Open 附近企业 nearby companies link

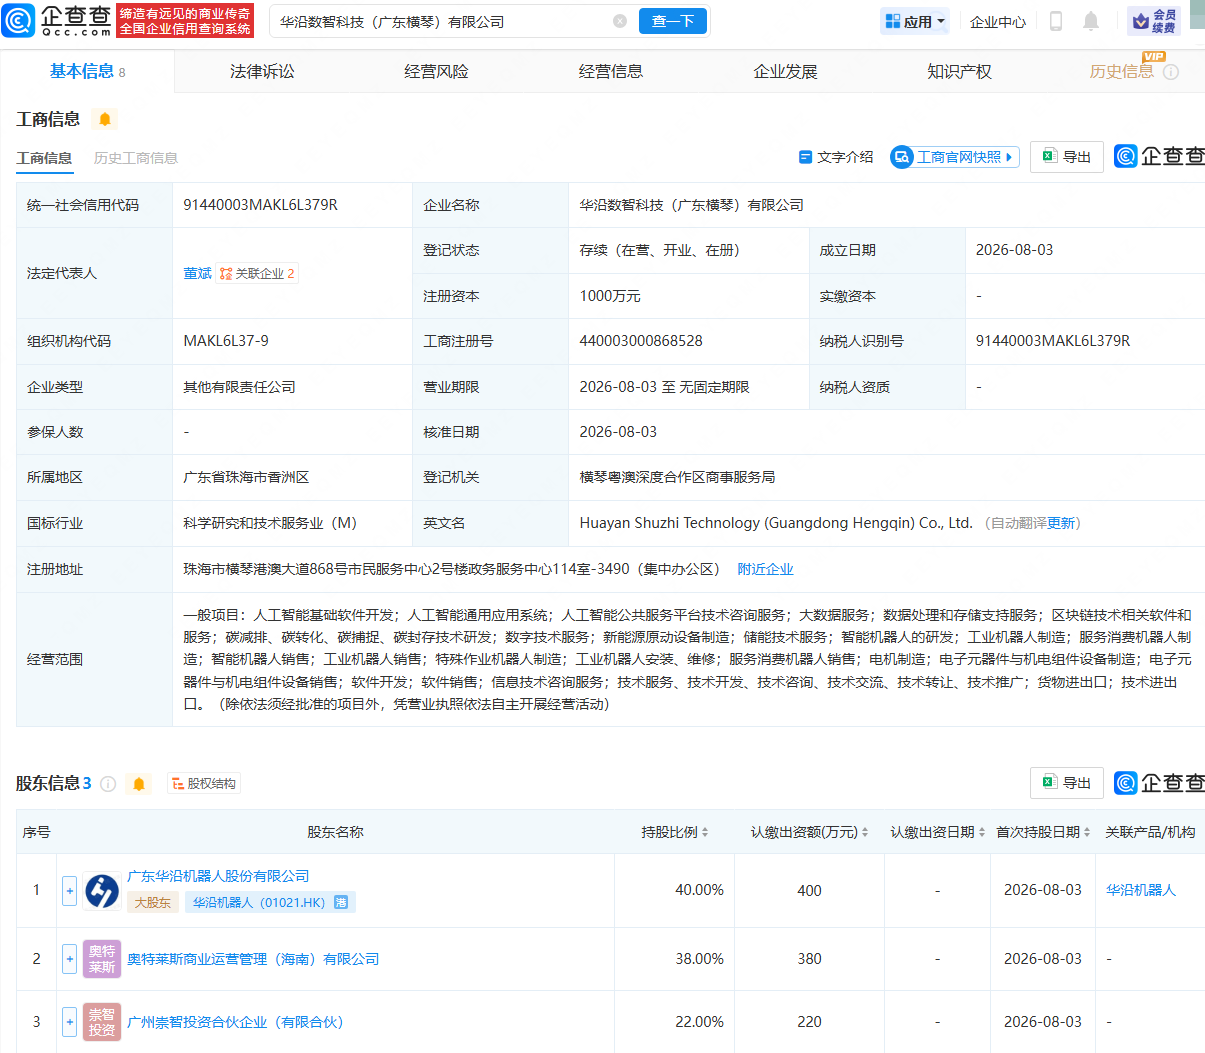765,569
